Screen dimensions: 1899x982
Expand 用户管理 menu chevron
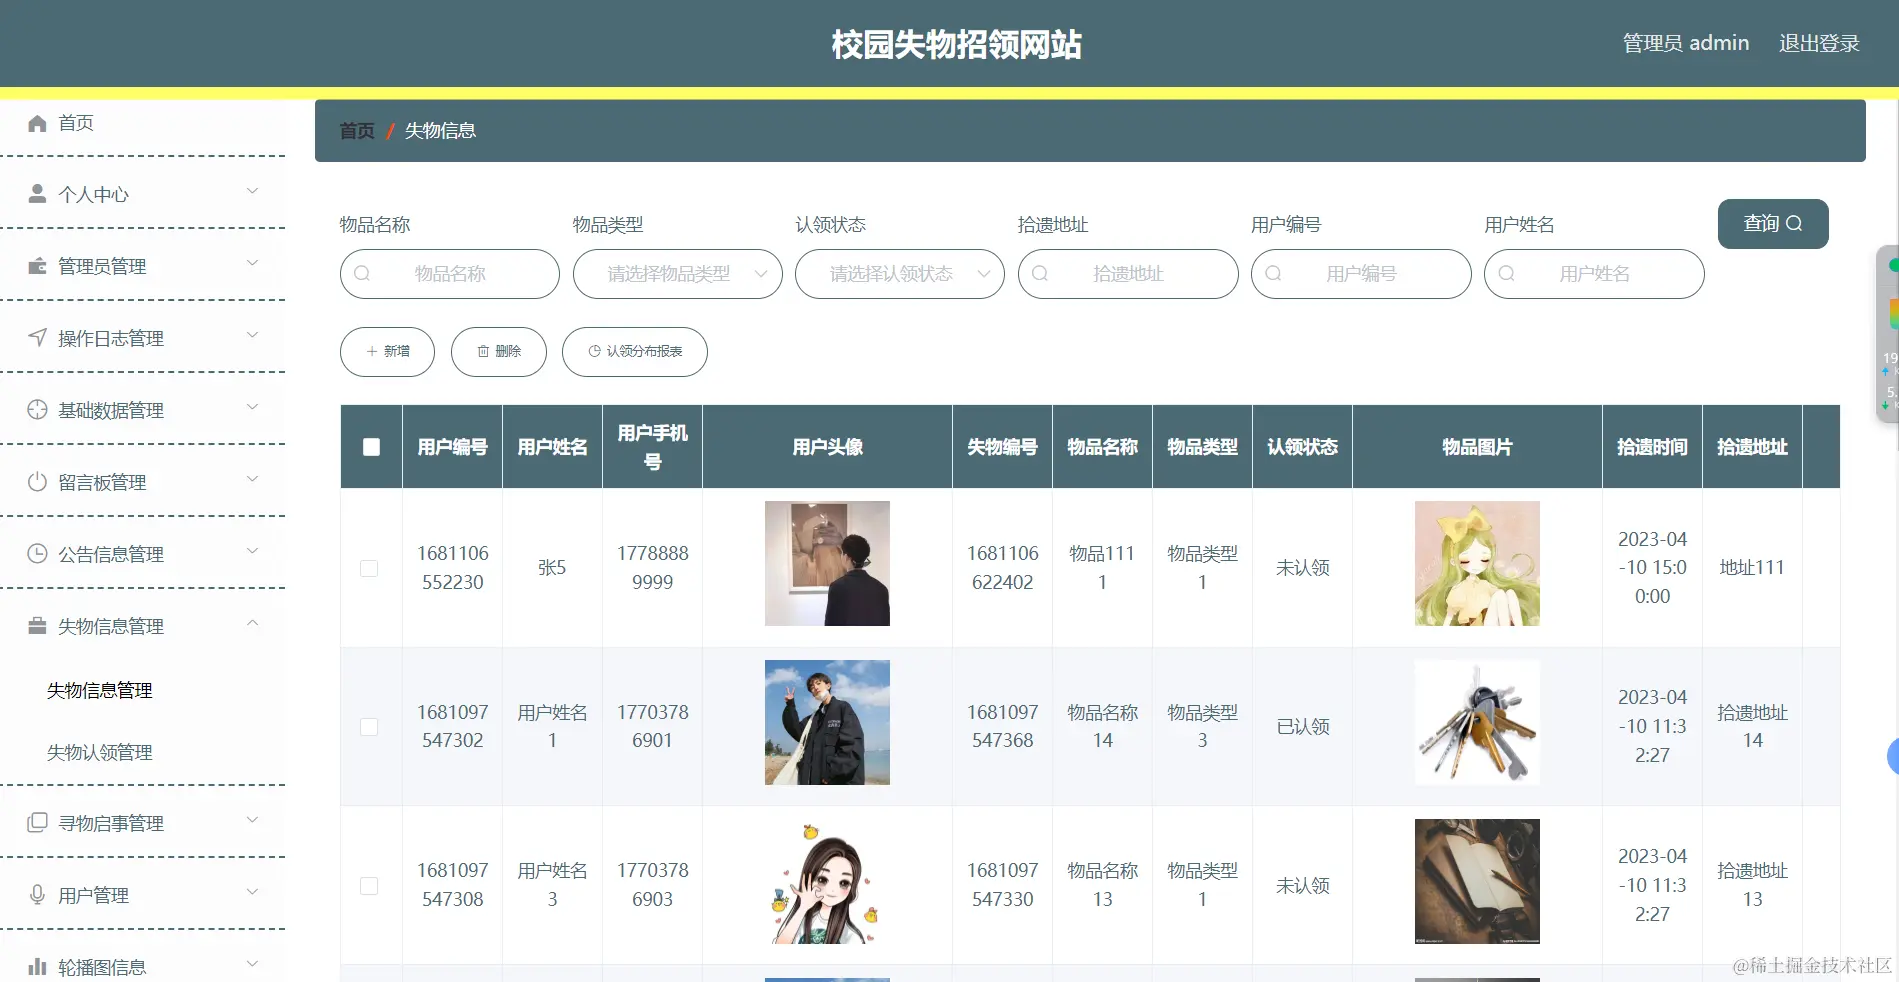(253, 892)
